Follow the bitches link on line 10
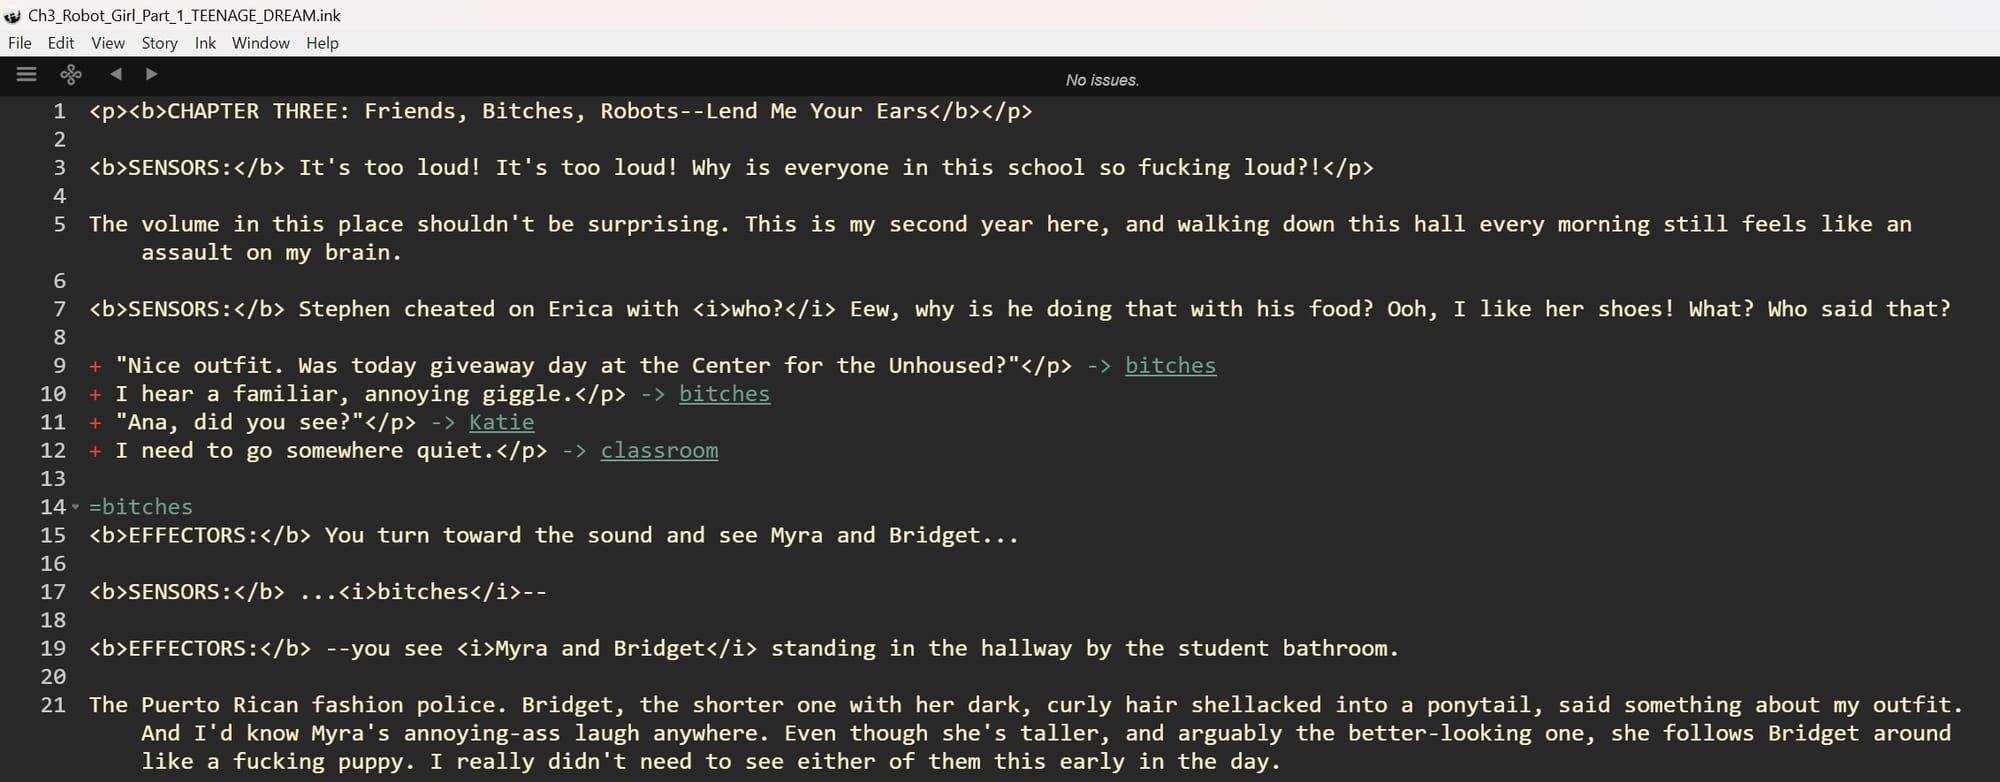 (724, 393)
